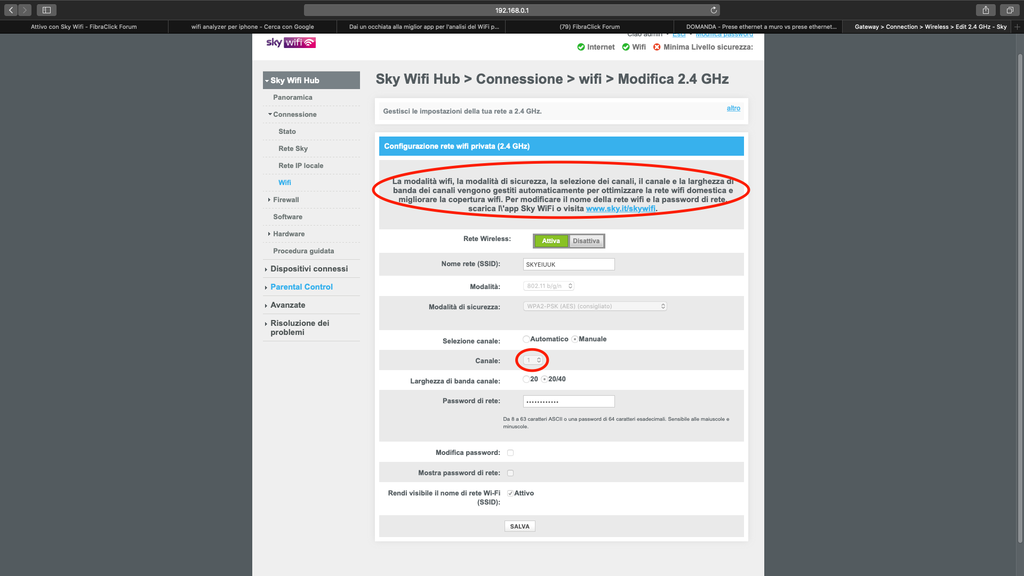The height and width of the screenshot is (576, 1024).
Task: Click the green Wifi status icon
Action: [626, 47]
